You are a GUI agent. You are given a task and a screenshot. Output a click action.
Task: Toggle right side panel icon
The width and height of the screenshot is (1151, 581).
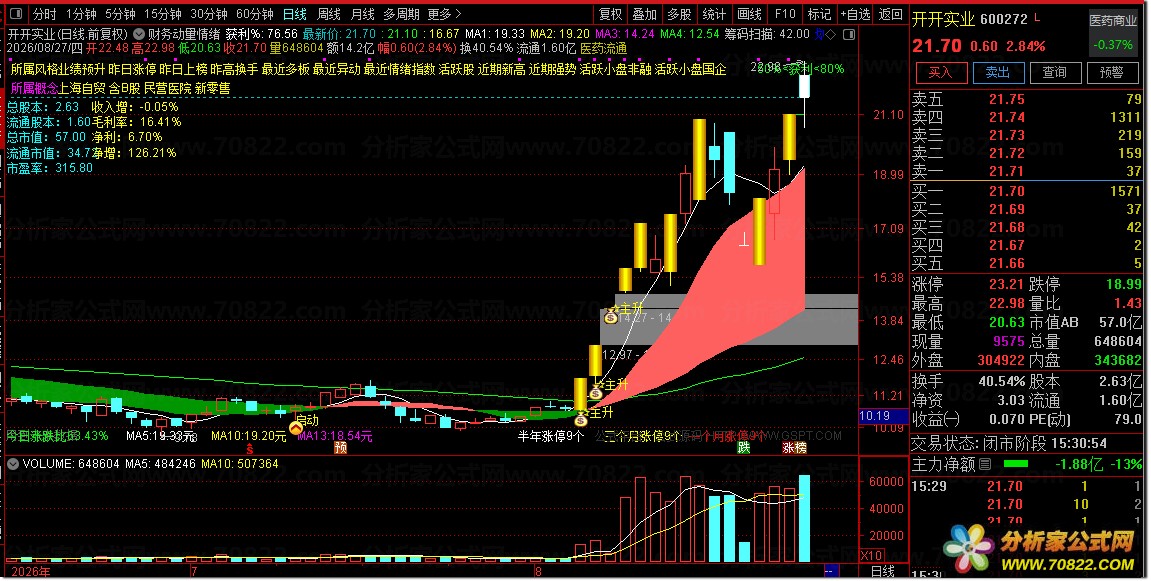[x=849, y=34]
